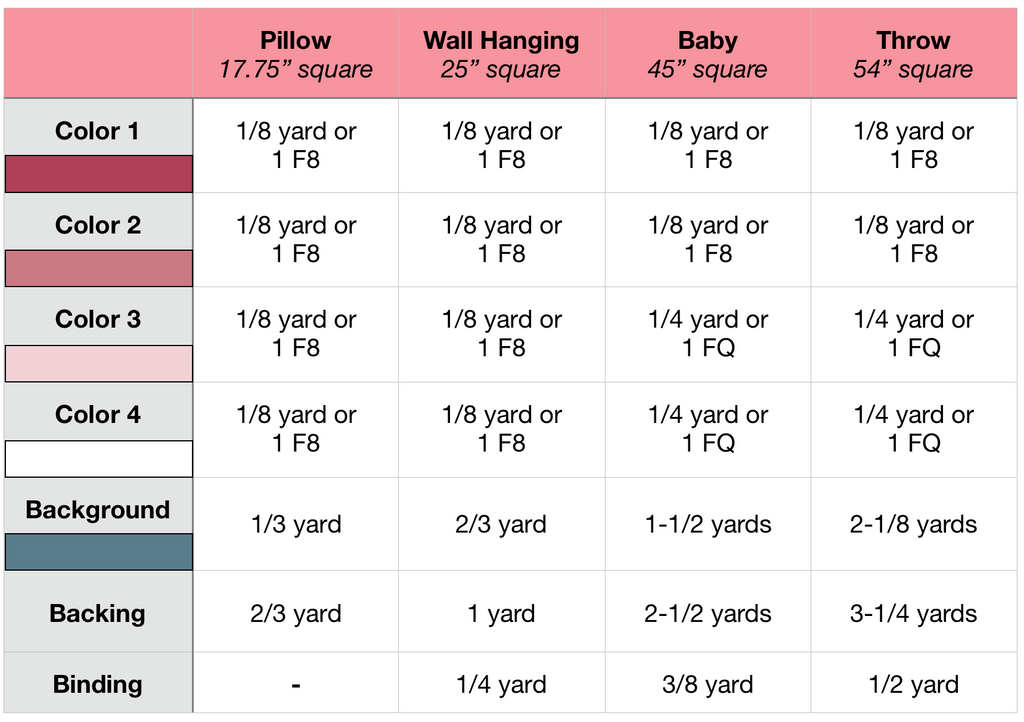
Task: Pick the Background slate blue swatch
Action: [98, 552]
